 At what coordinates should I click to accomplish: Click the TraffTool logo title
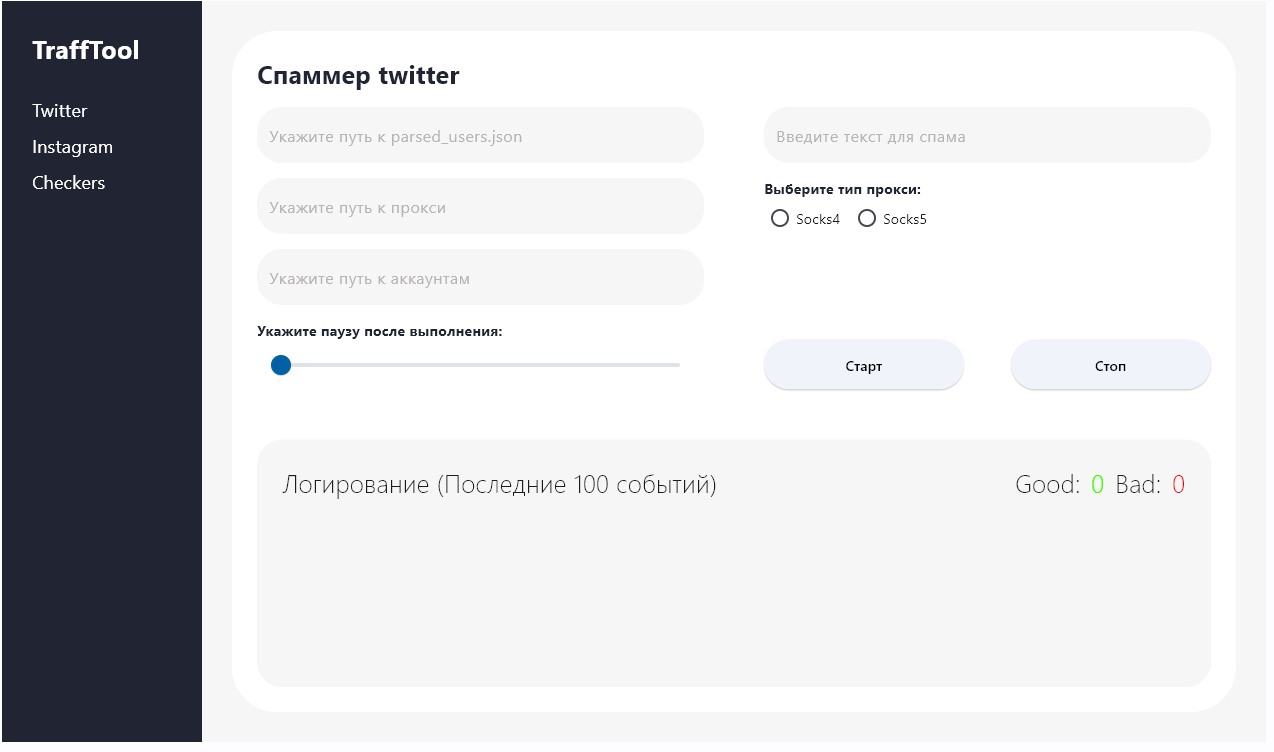point(86,50)
